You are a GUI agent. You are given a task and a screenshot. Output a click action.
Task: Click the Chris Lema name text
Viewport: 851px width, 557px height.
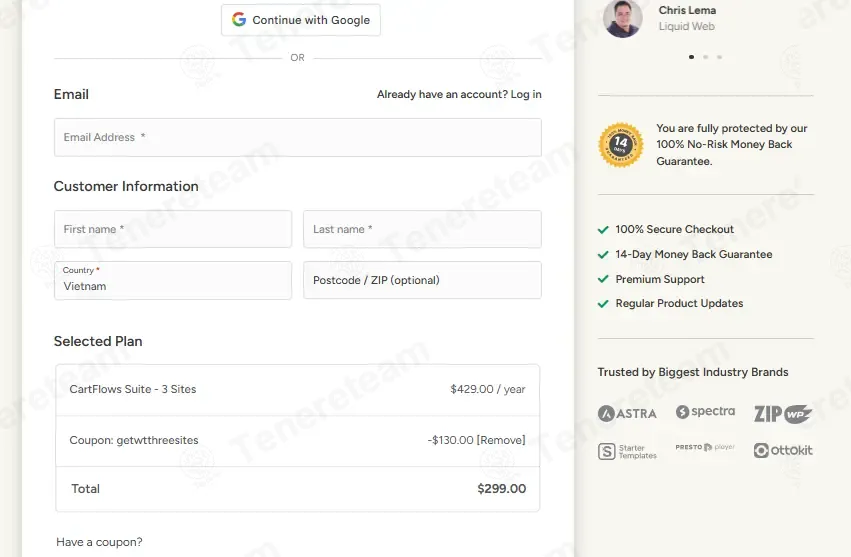(687, 10)
